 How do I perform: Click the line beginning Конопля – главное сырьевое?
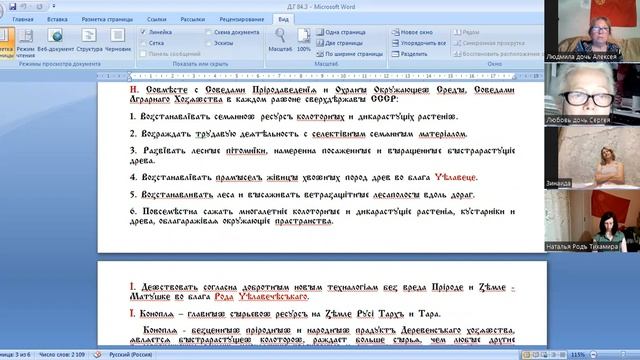pyautogui.click(x=285, y=314)
